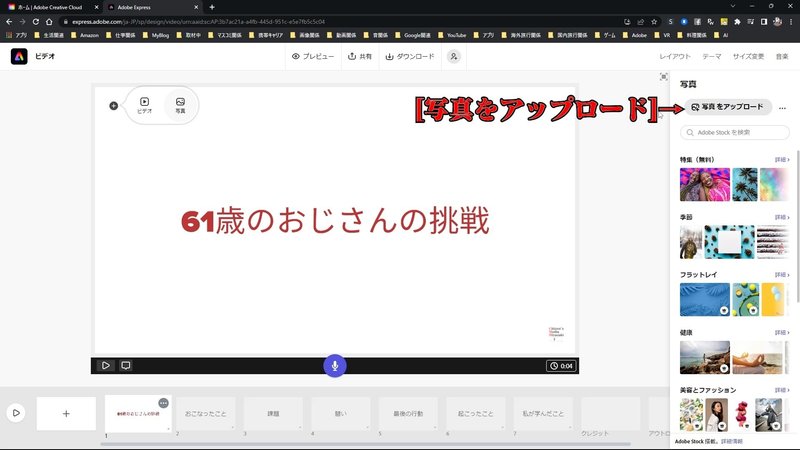Click the plus add-content icon on slide
This screenshot has height=450, width=800.
113,106
